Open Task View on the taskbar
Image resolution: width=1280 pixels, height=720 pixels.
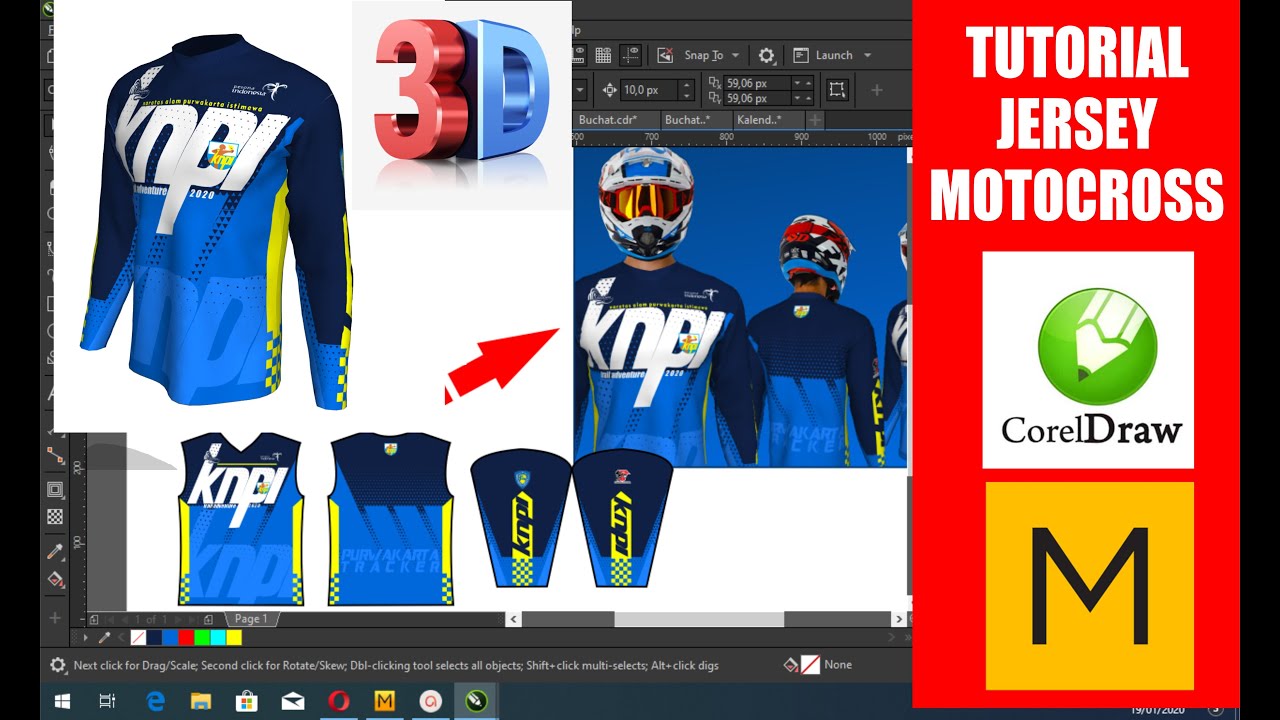(108, 702)
